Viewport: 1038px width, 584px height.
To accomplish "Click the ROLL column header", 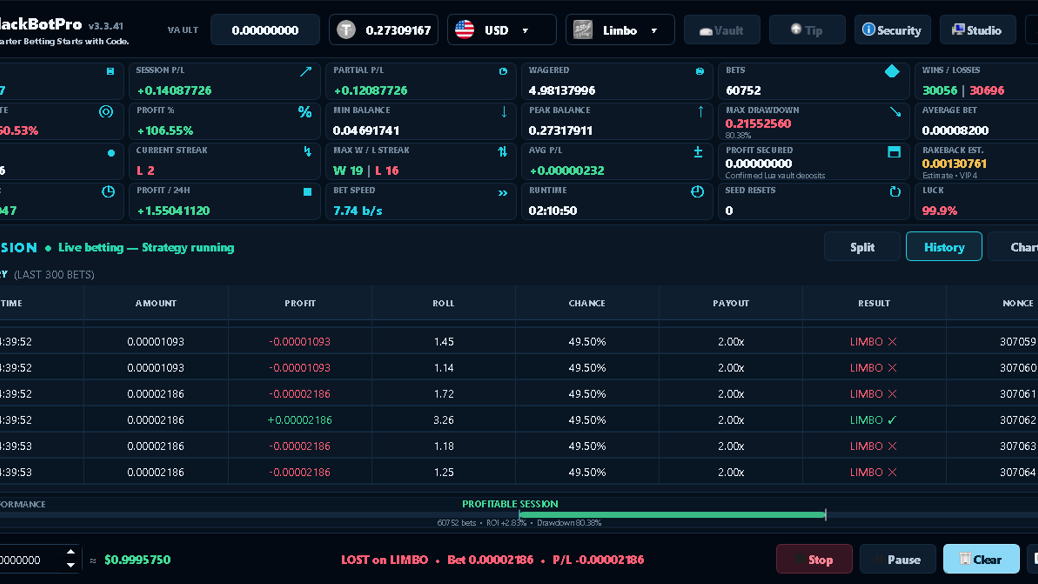I will click(x=444, y=303).
